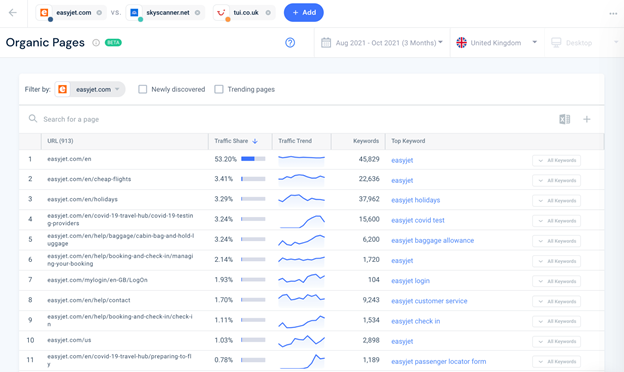624x372 pixels.
Task: Expand All Keywords for covid test row
Action: tap(556, 221)
